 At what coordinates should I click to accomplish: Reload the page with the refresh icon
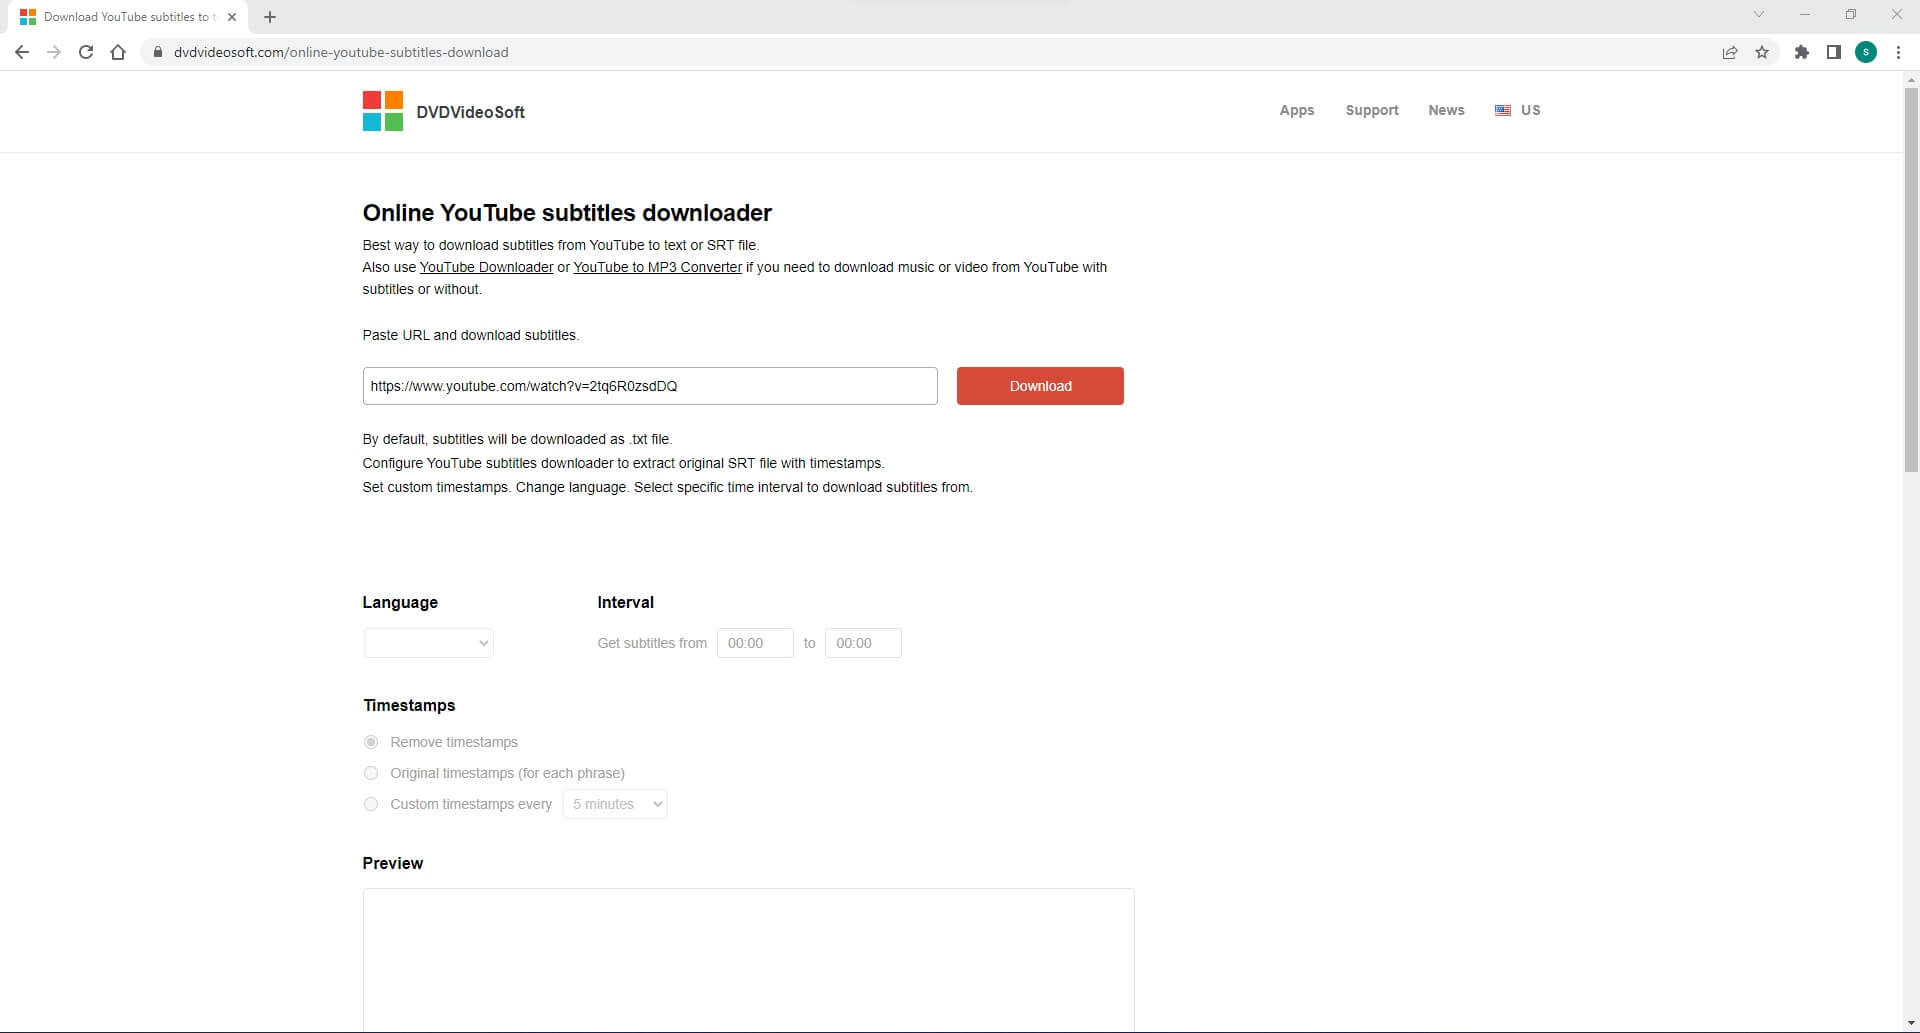tap(86, 52)
